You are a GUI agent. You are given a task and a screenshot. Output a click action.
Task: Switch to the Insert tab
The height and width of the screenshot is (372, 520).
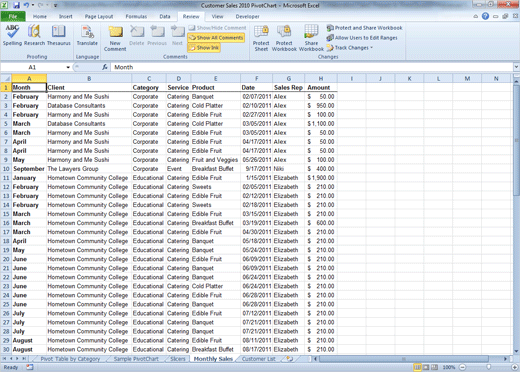pos(66,16)
